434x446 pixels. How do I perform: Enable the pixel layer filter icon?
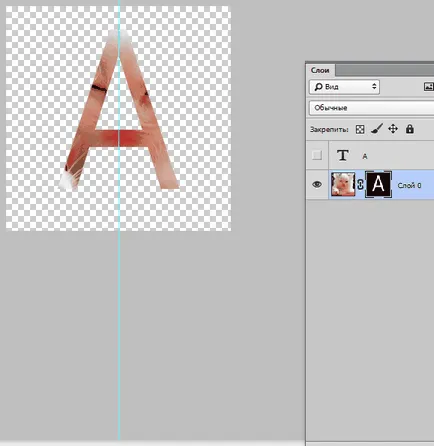429,87
